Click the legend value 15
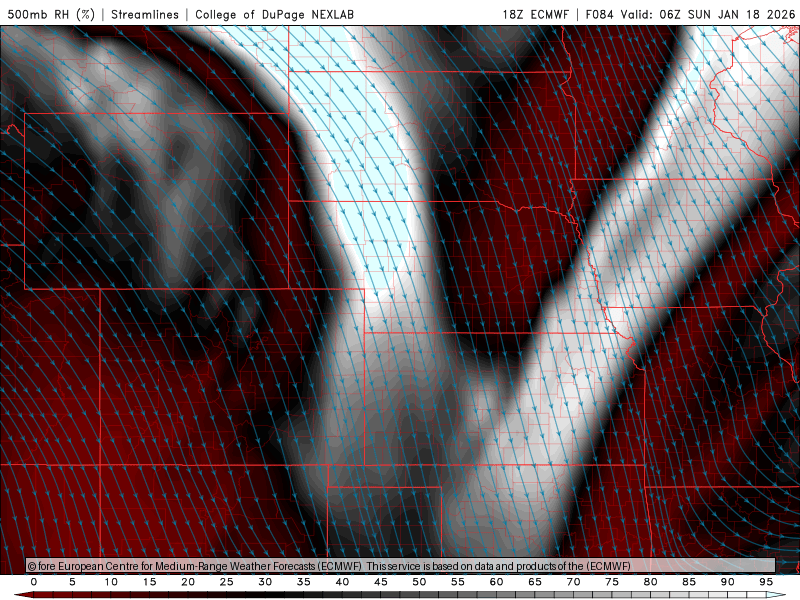Image resolution: width=800 pixels, height=600 pixels. (x=149, y=582)
